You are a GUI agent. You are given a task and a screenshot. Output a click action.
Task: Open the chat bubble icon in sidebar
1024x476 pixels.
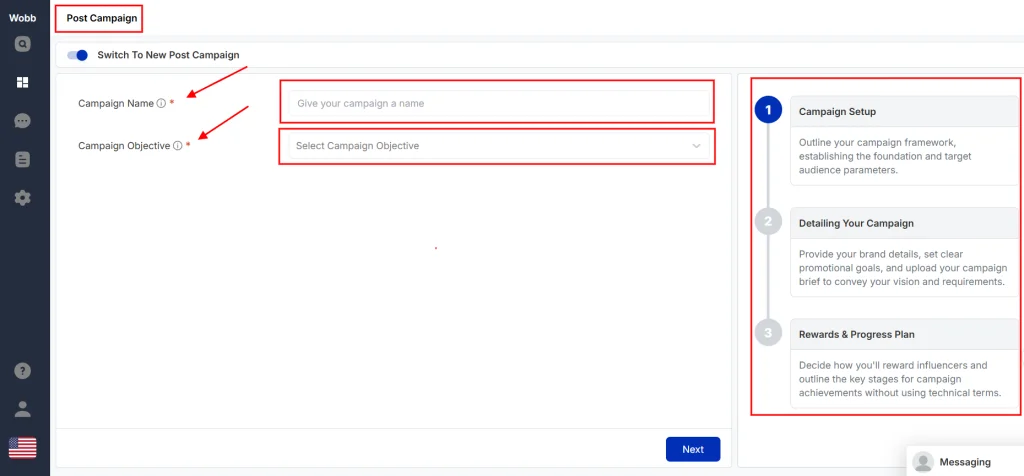(22, 121)
